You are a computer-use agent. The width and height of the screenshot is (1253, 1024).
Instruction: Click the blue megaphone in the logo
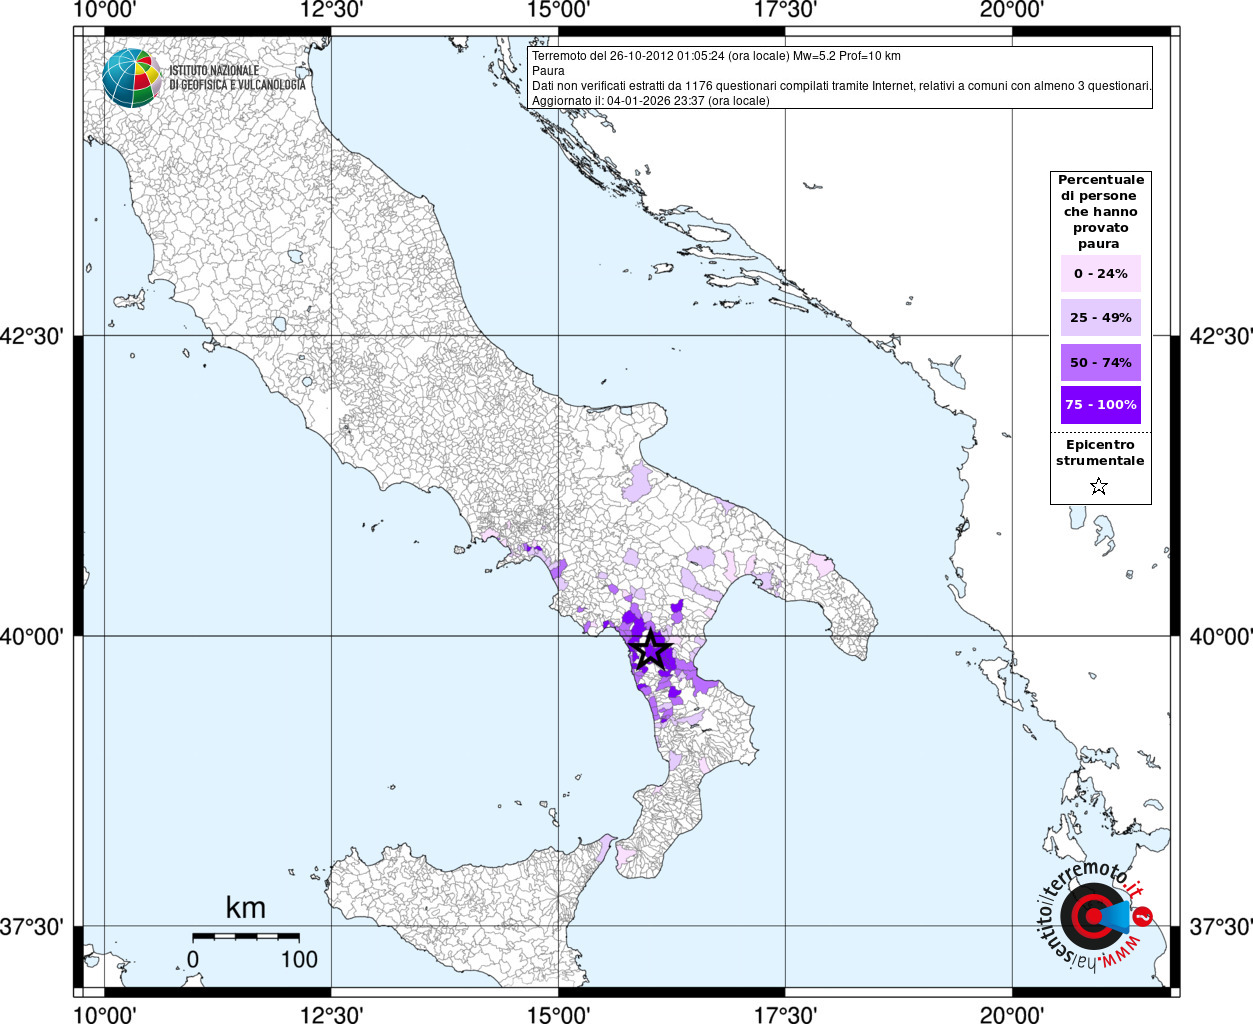[1116, 916]
